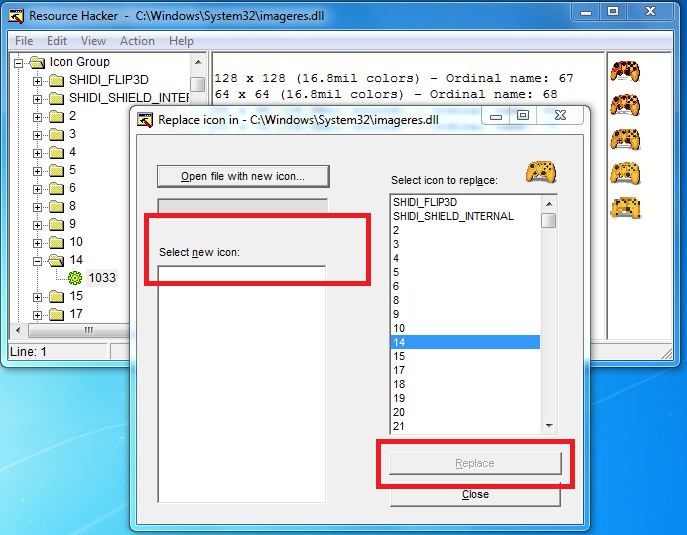
Task: Select item 3 in the replace list
Action: point(465,244)
